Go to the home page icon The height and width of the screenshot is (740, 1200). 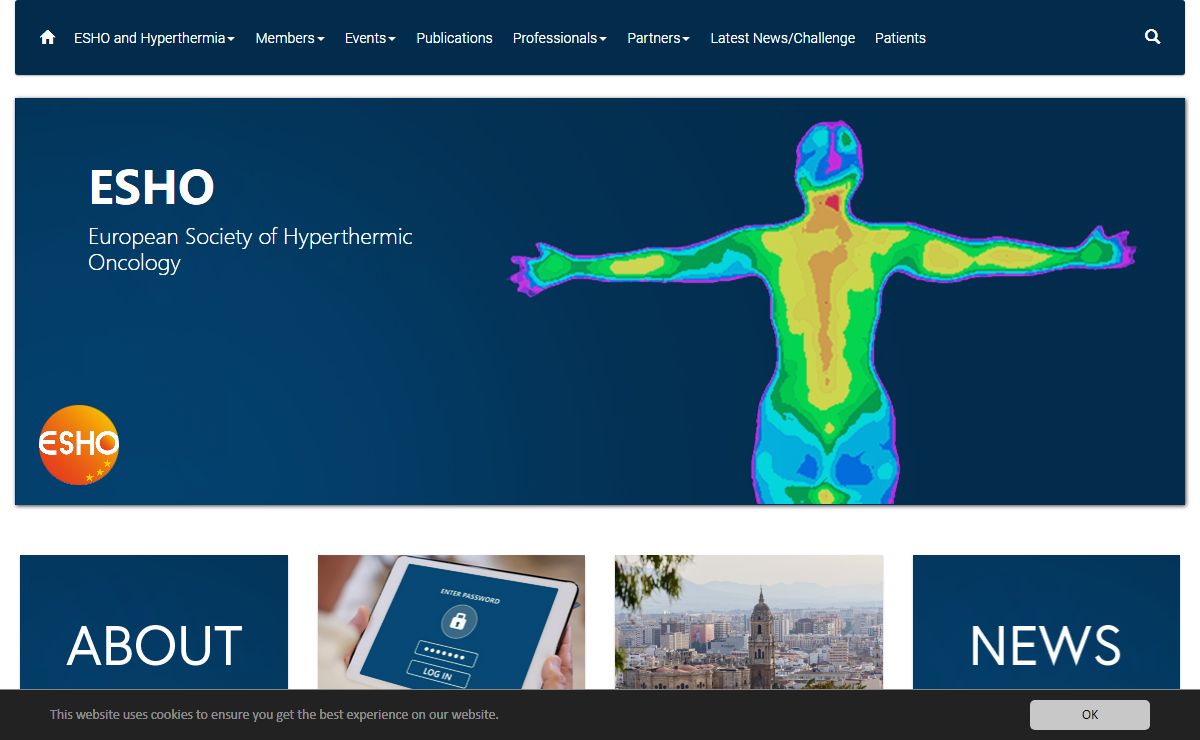click(x=47, y=38)
